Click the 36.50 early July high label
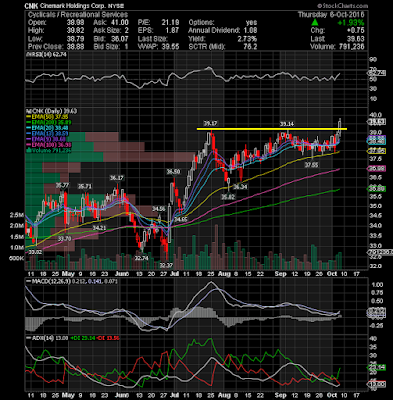 [174, 172]
